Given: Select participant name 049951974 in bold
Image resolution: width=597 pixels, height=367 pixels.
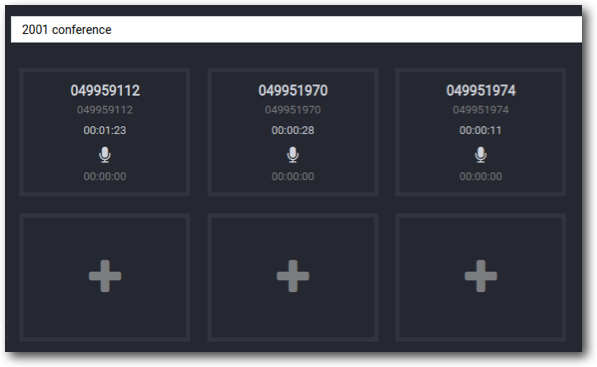Looking at the screenshot, I should click(481, 91).
